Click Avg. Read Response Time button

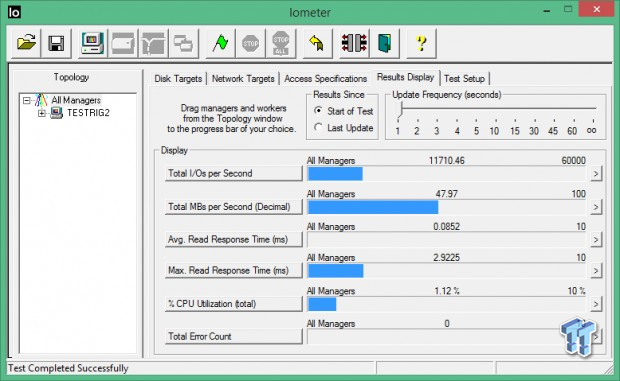[x=233, y=240]
